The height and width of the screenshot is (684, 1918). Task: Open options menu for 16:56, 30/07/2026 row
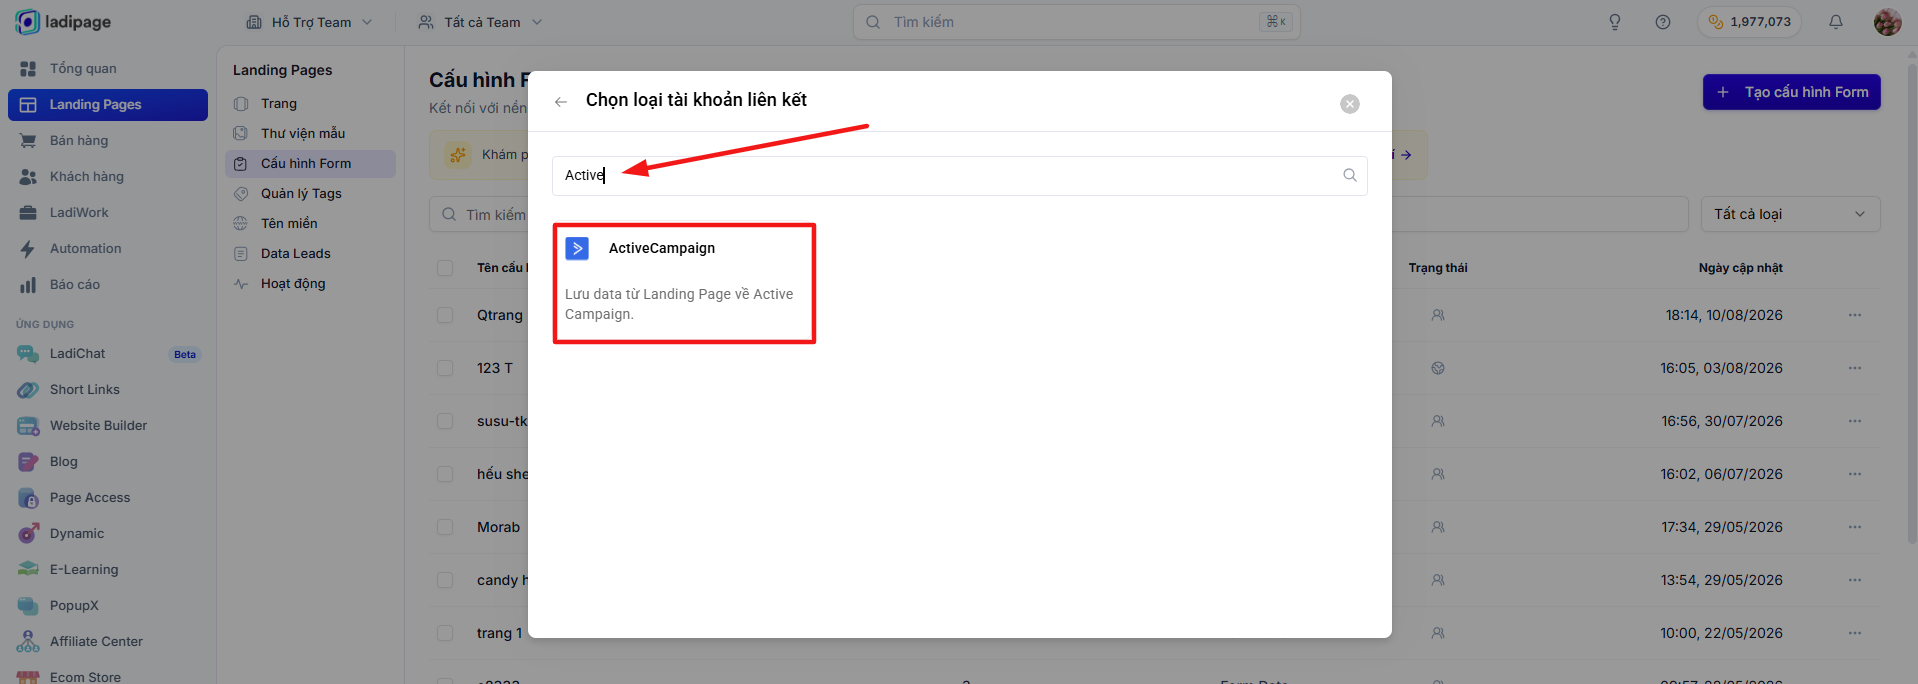pos(1855,421)
